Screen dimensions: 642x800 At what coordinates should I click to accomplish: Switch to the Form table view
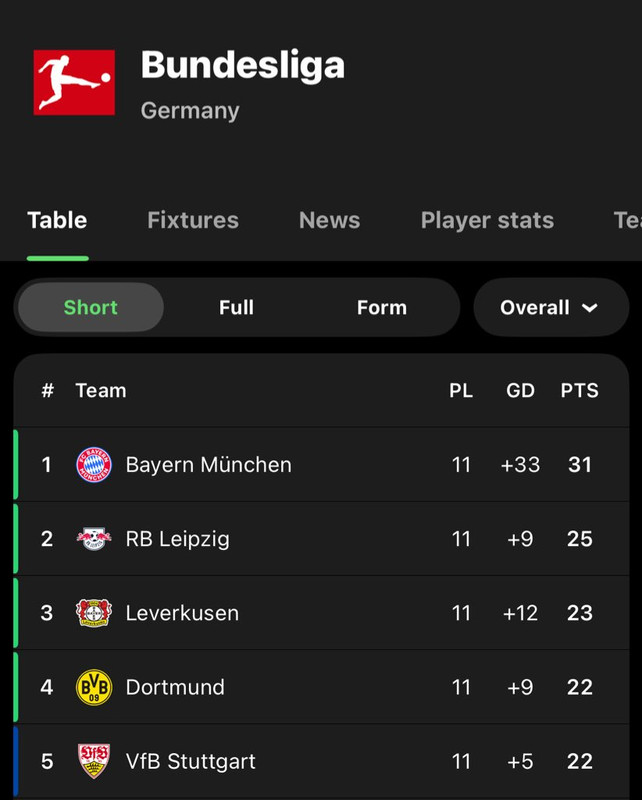click(382, 307)
